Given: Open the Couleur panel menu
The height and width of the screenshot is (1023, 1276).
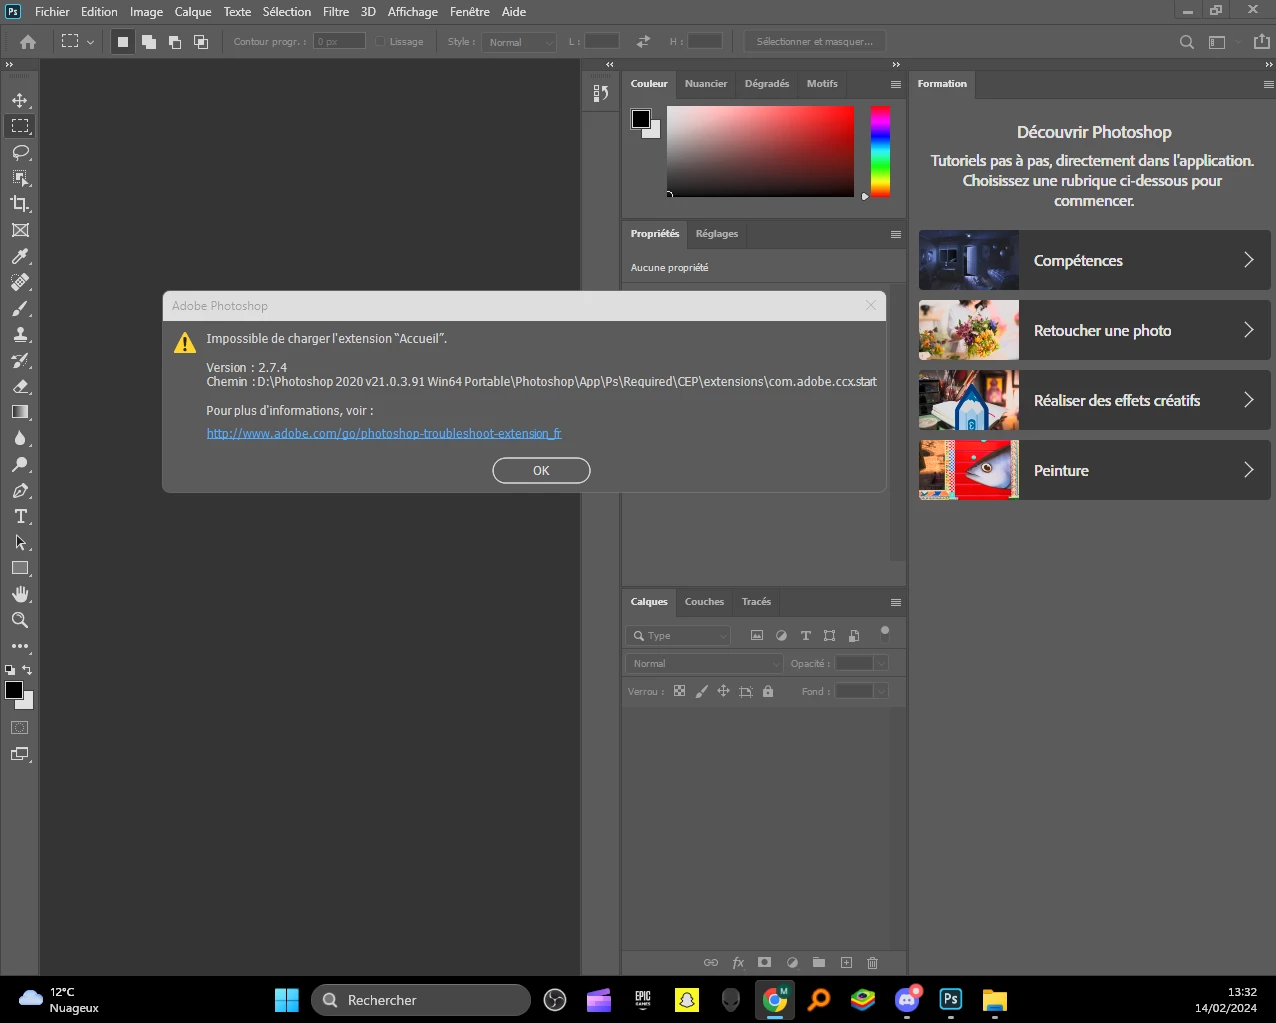Looking at the screenshot, I should coord(896,84).
